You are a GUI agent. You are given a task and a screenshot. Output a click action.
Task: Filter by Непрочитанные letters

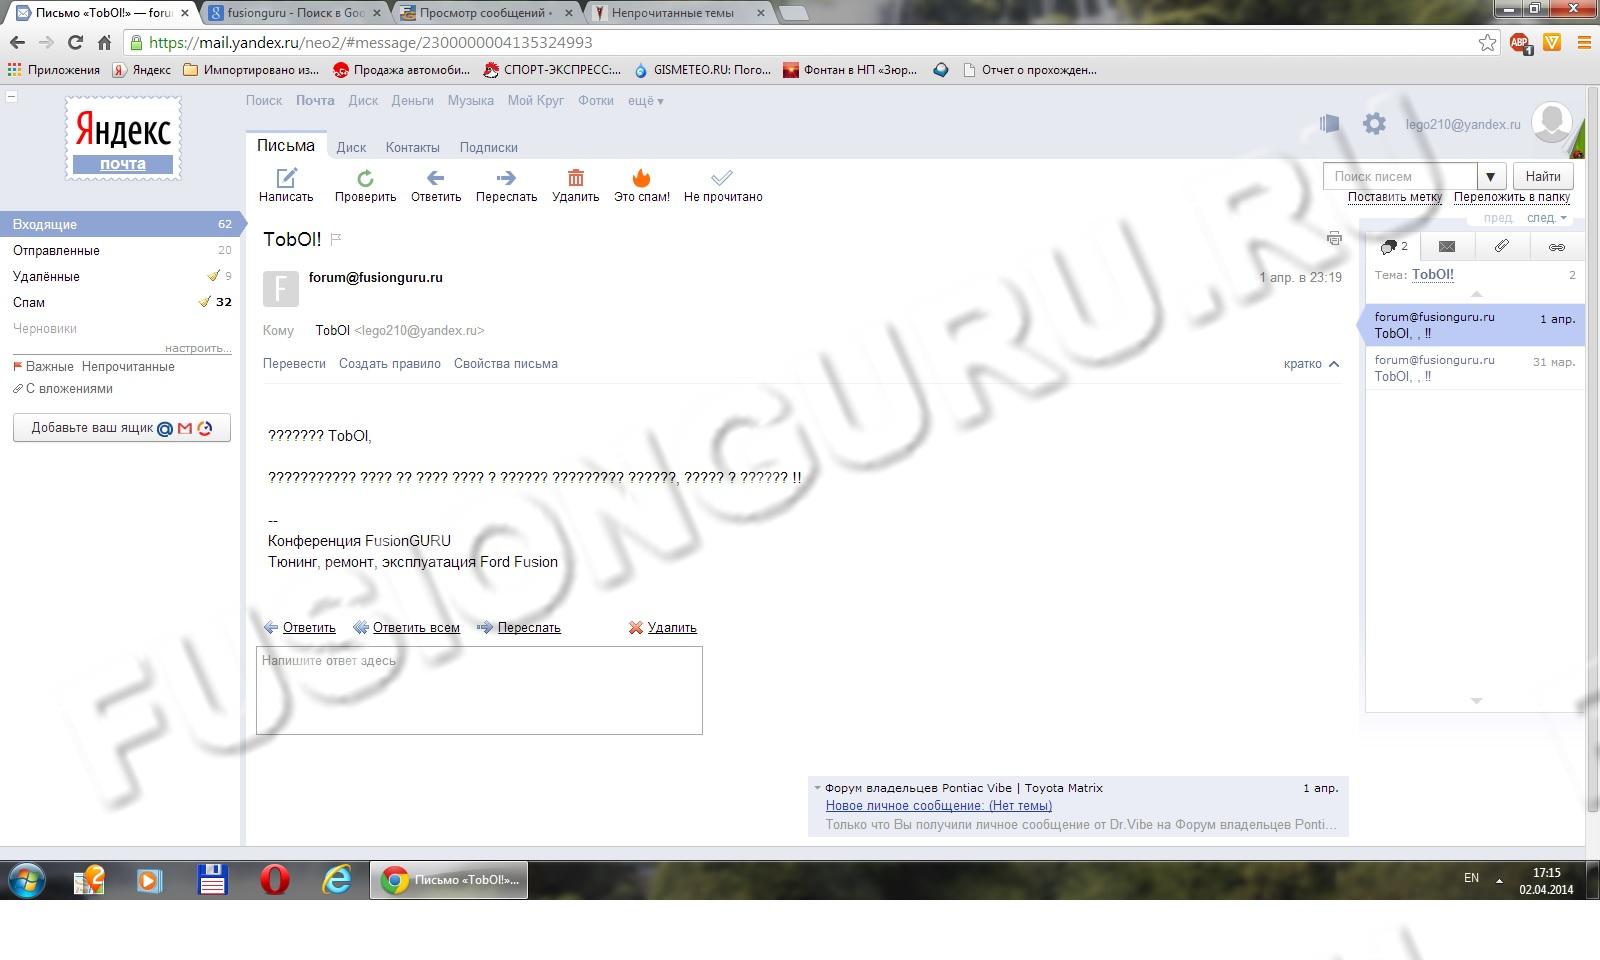[x=128, y=367]
